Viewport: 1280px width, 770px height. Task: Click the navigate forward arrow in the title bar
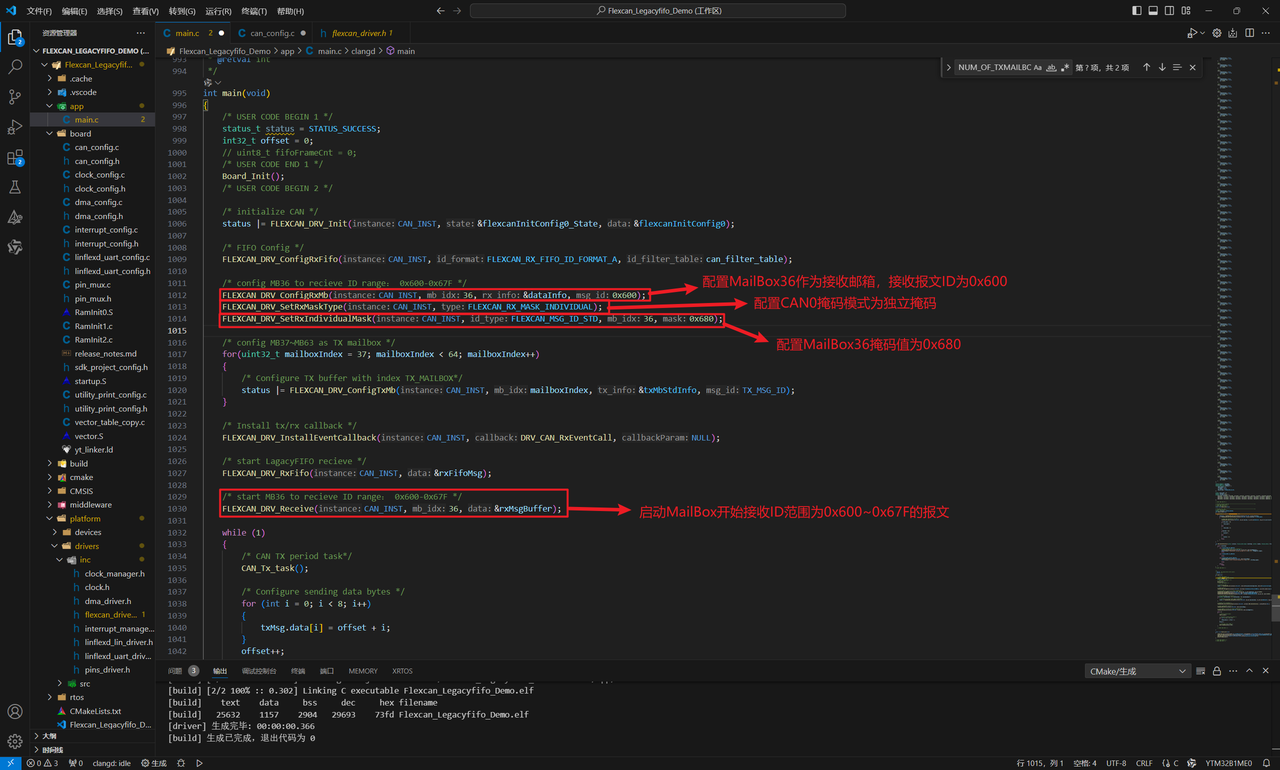(458, 11)
